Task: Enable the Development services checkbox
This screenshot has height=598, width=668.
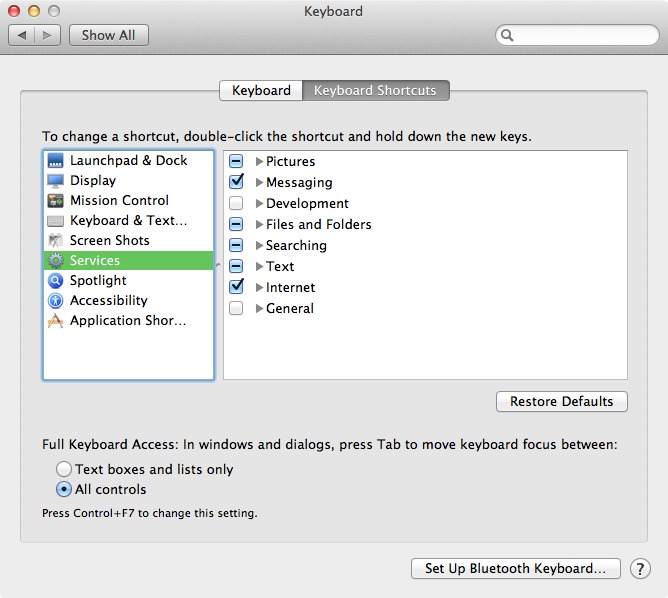Action: tap(236, 204)
